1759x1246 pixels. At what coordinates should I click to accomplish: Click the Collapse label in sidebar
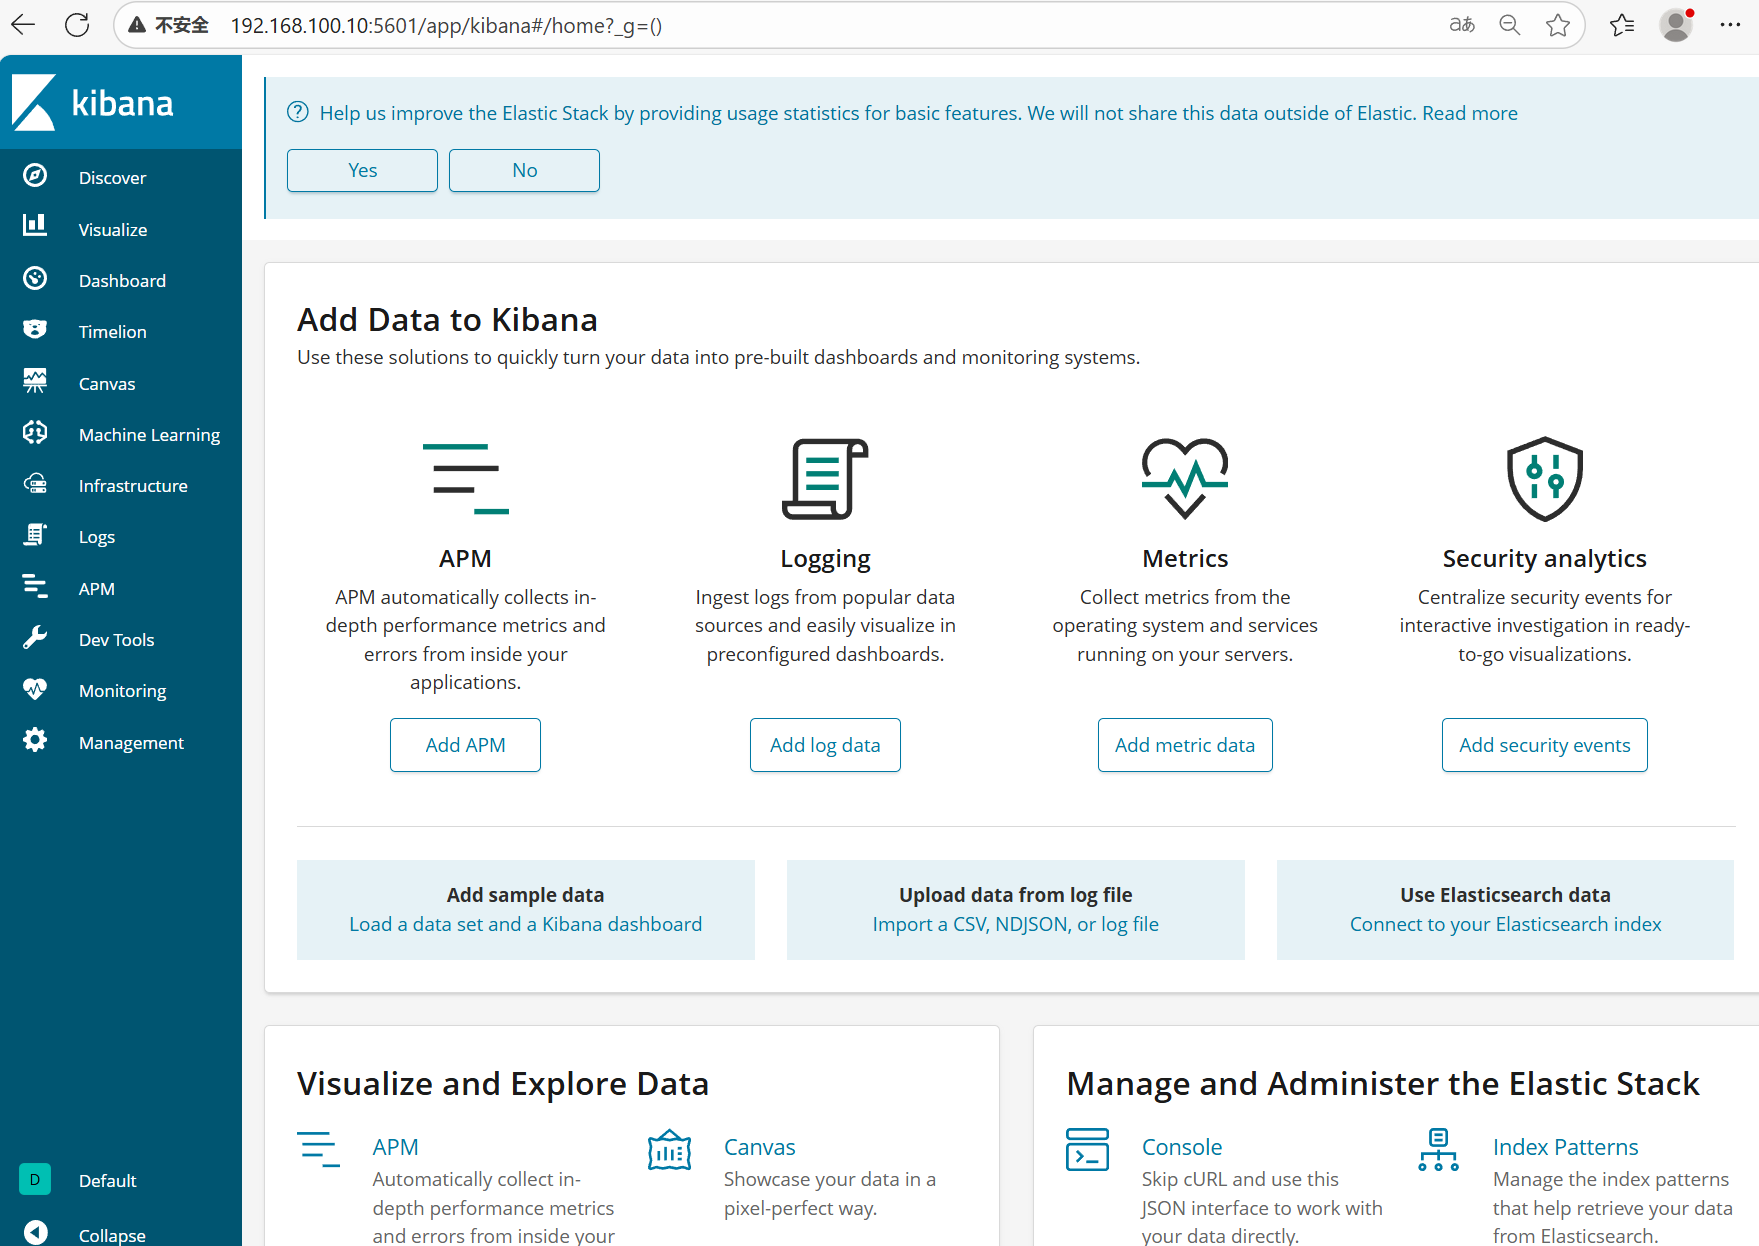[112, 1235]
